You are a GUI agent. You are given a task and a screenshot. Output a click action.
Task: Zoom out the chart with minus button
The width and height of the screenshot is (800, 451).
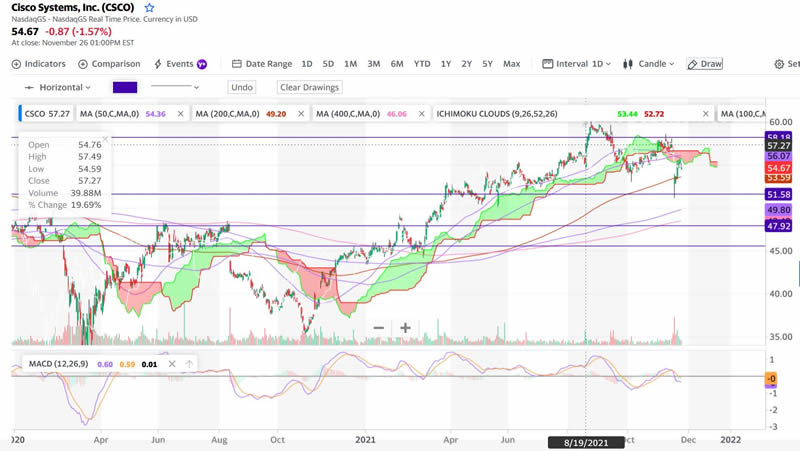379,327
